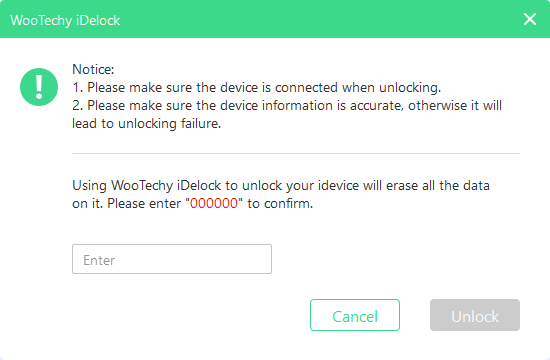This screenshot has height=360, width=550.
Task: Click the WooTechy iDelock window title text
Action: [65, 20]
